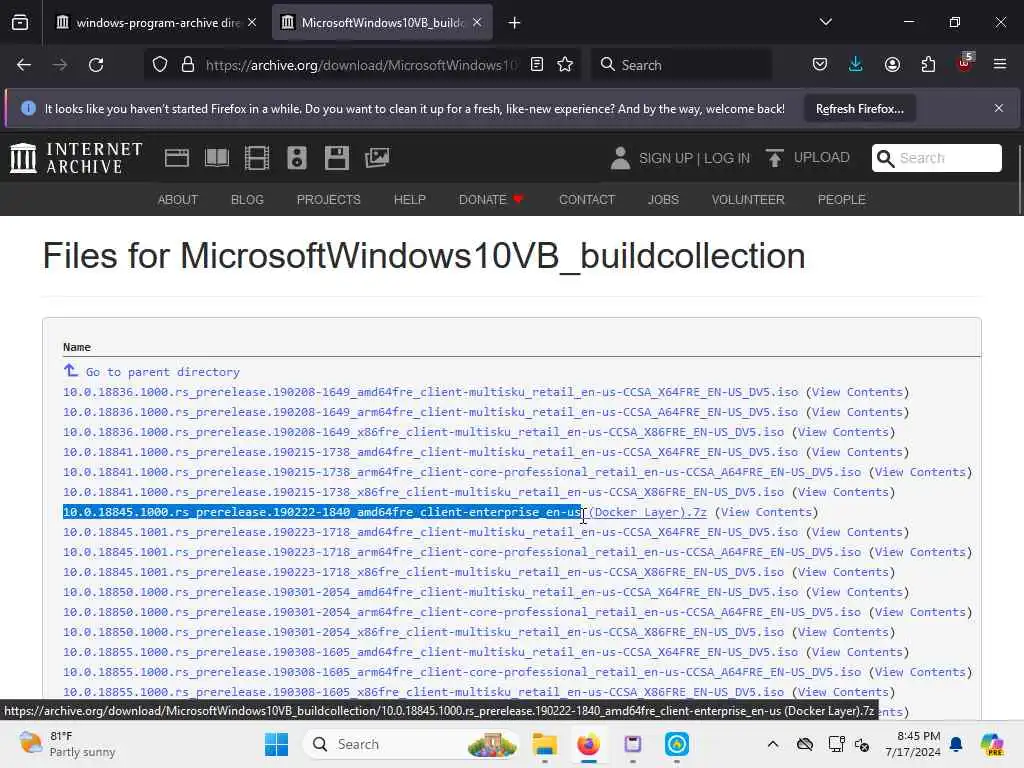Open Firefox View icon at tab bar start
Viewport: 1024px width, 768px height.
pyautogui.click(x=20, y=23)
